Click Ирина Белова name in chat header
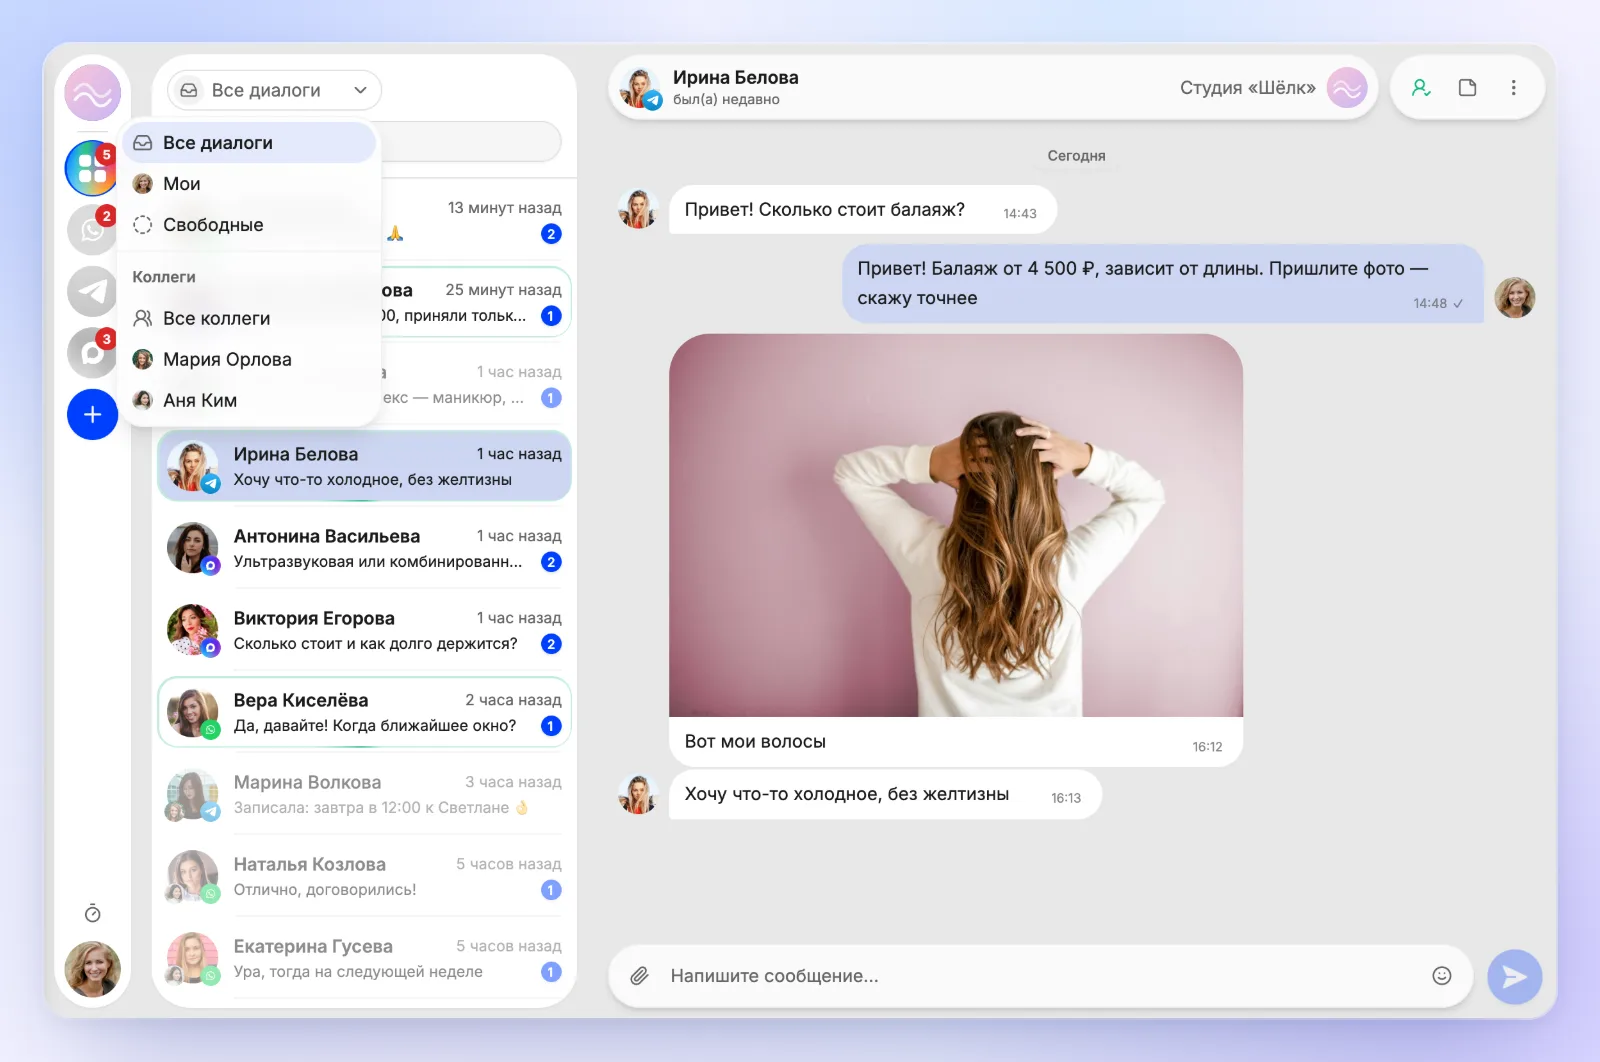The width and height of the screenshot is (1600, 1062). pyautogui.click(x=735, y=78)
